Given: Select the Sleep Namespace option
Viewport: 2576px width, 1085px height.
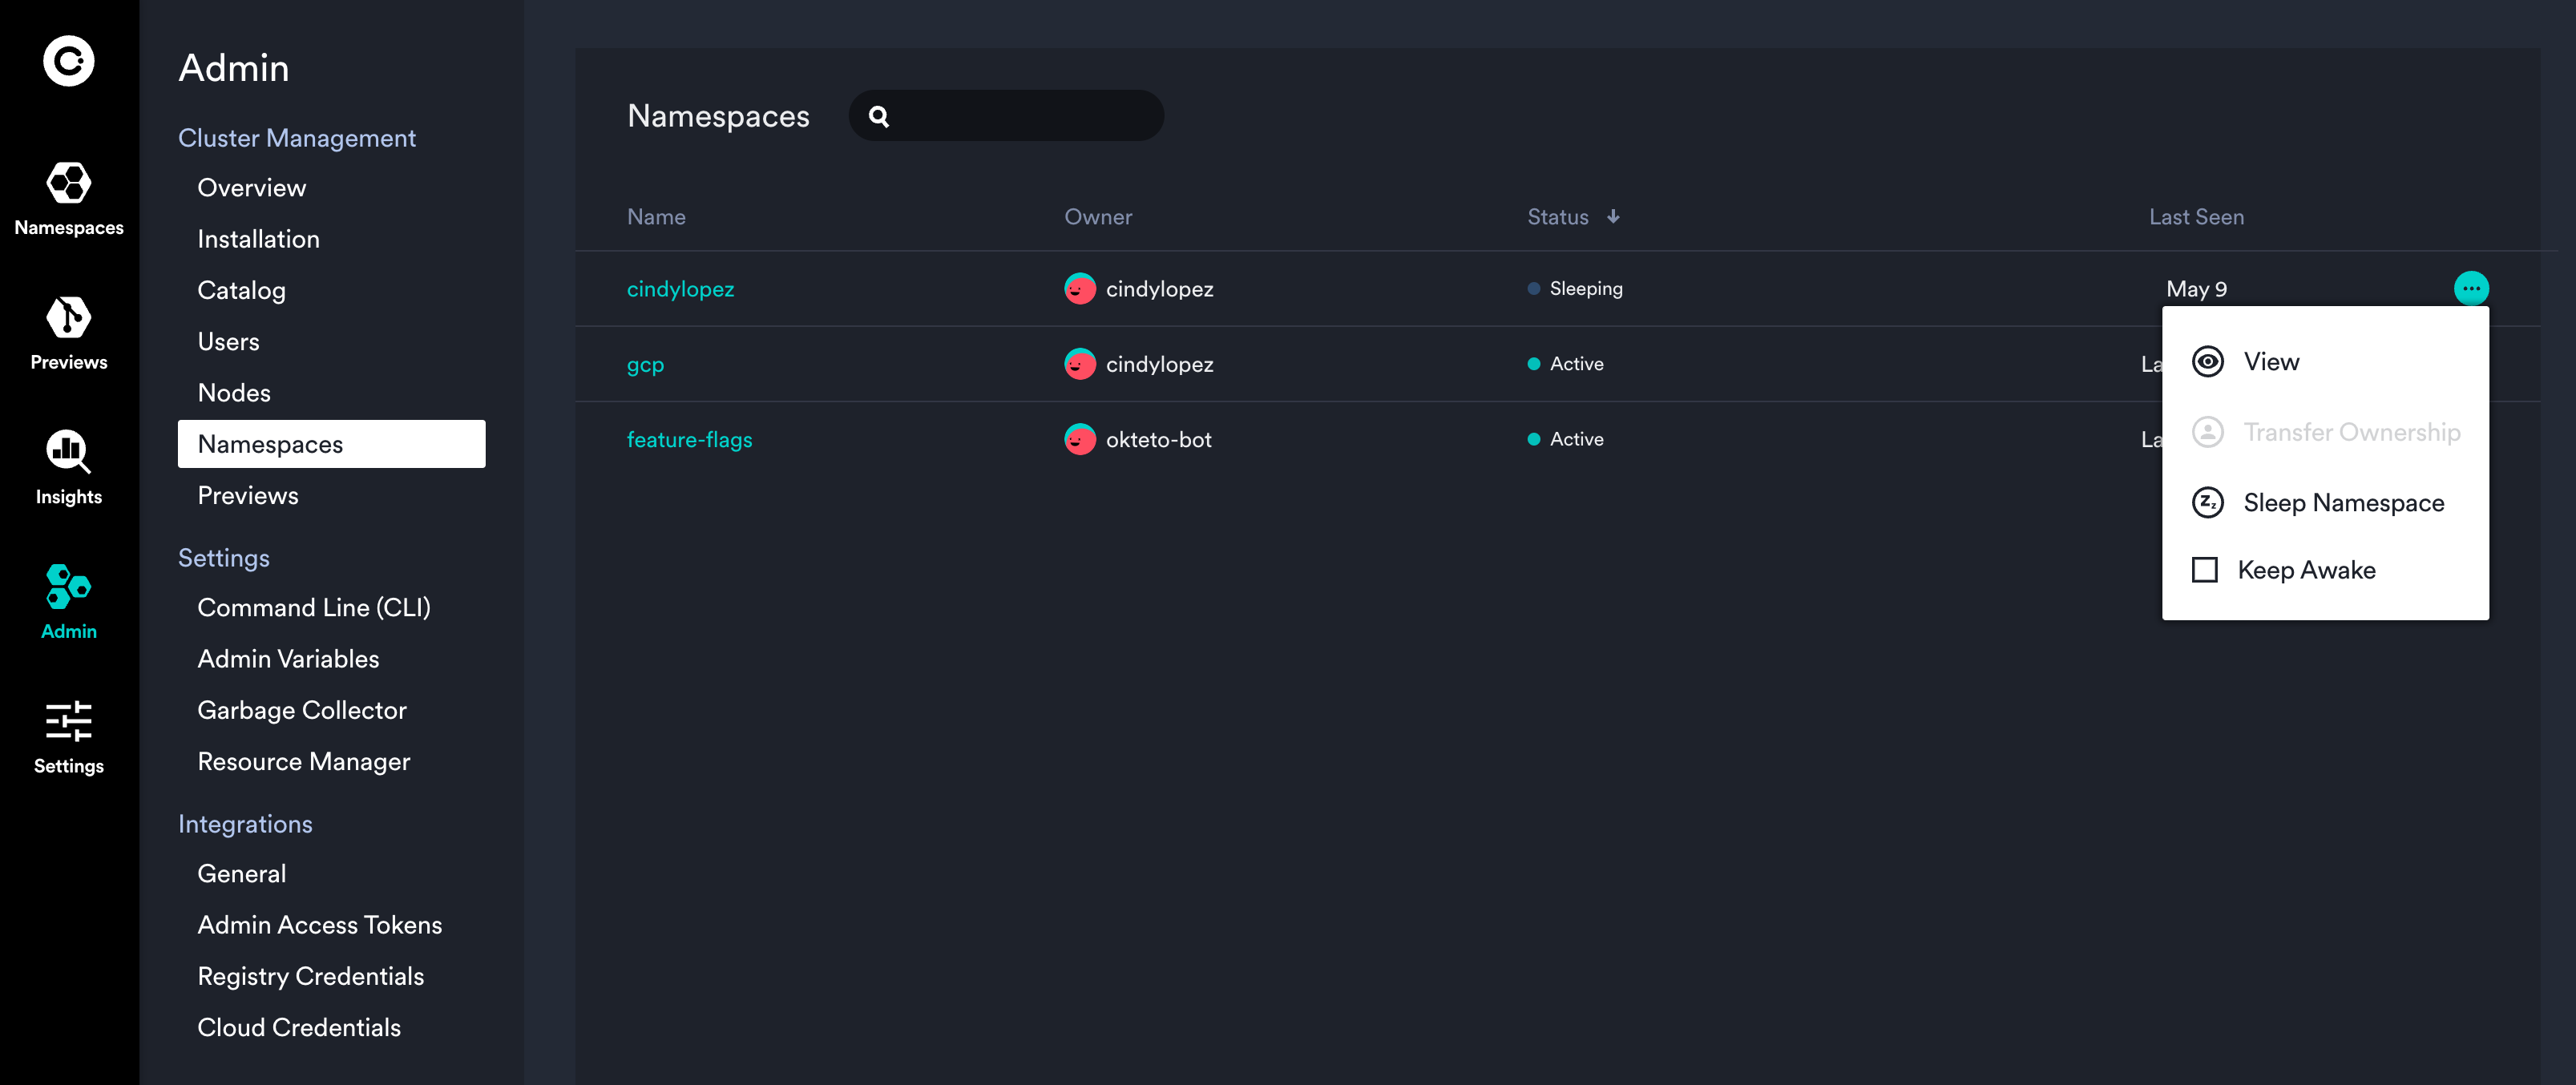Looking at the screenshot, I should 2343,503.
